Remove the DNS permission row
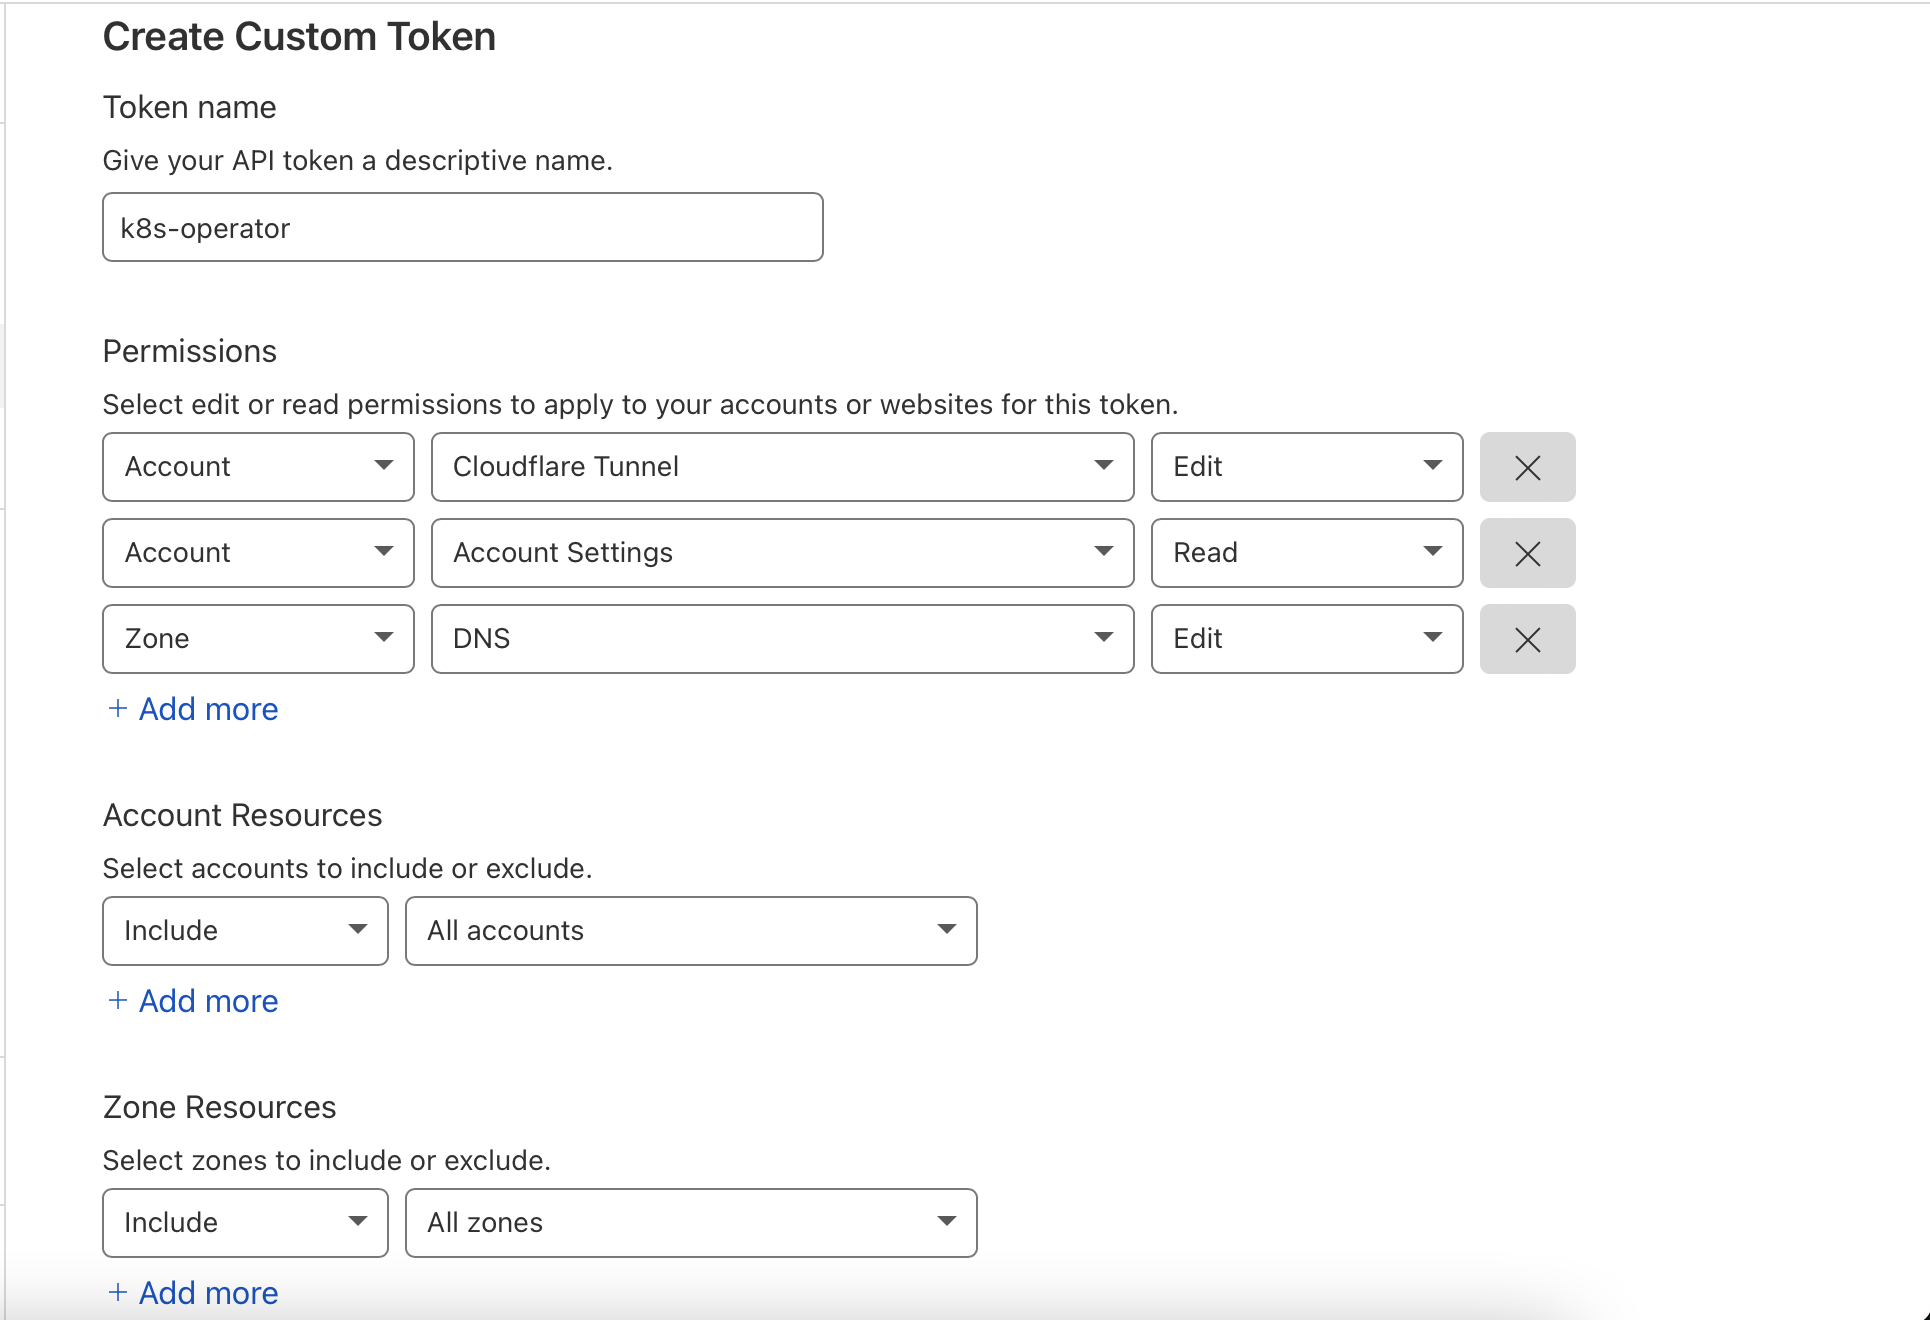Screen dimensions: 1930x1320 pos(1527,638)
